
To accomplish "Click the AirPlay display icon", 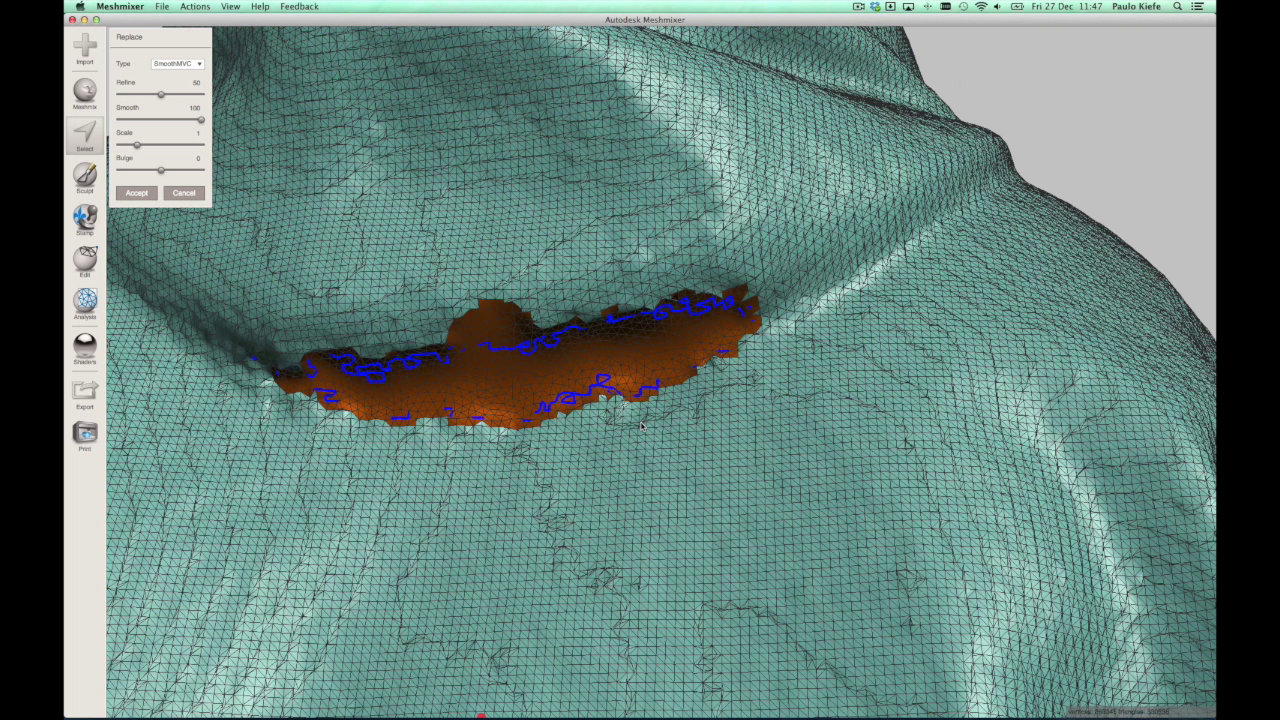I will point(909,6).
